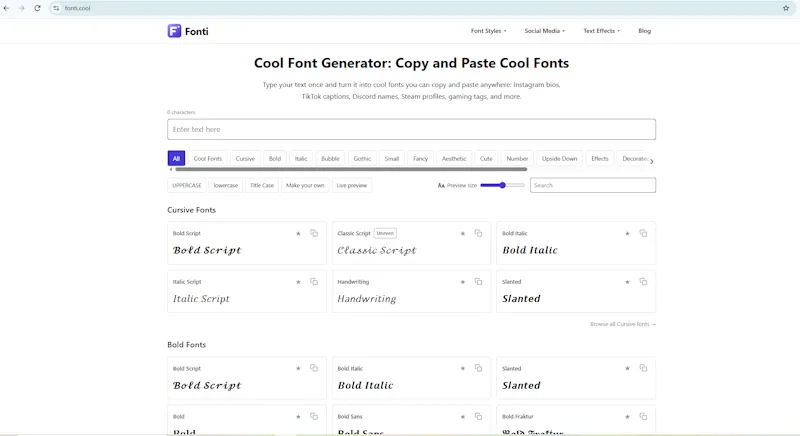Image resolution: width=800 pixels, height=436 pixels.
Task: Open the Blog page
Action: point(644,31)
